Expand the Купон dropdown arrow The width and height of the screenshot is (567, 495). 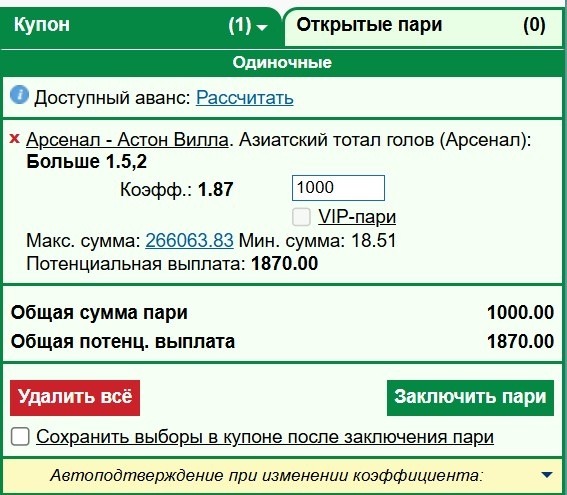pos(262,27)
